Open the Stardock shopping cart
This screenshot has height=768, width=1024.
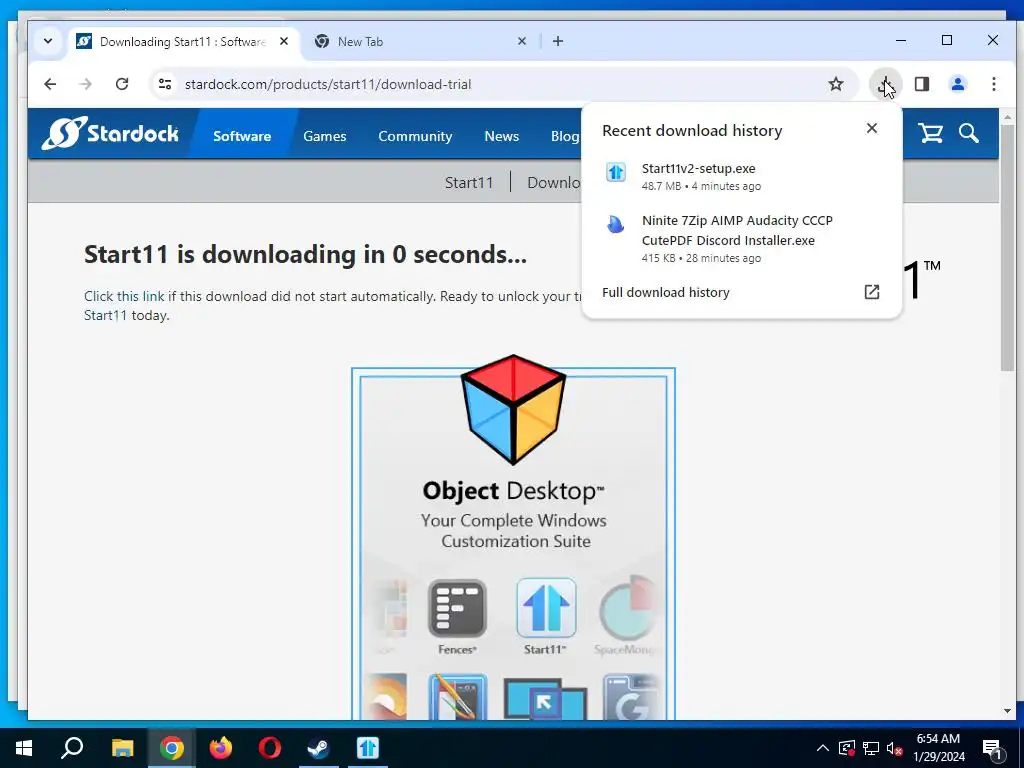click(930, 133)
